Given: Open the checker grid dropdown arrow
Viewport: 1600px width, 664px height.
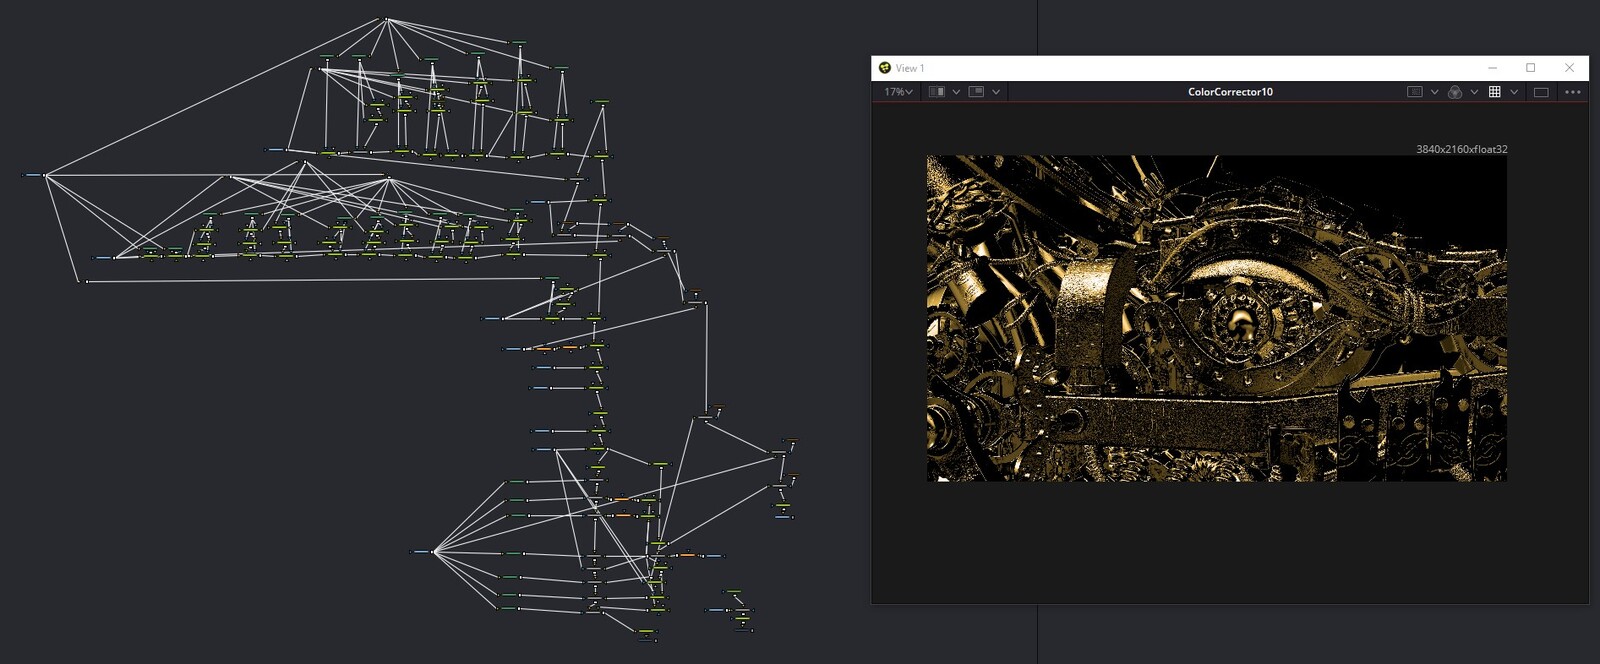Looking at the screenshot, I should [1514, 92].
